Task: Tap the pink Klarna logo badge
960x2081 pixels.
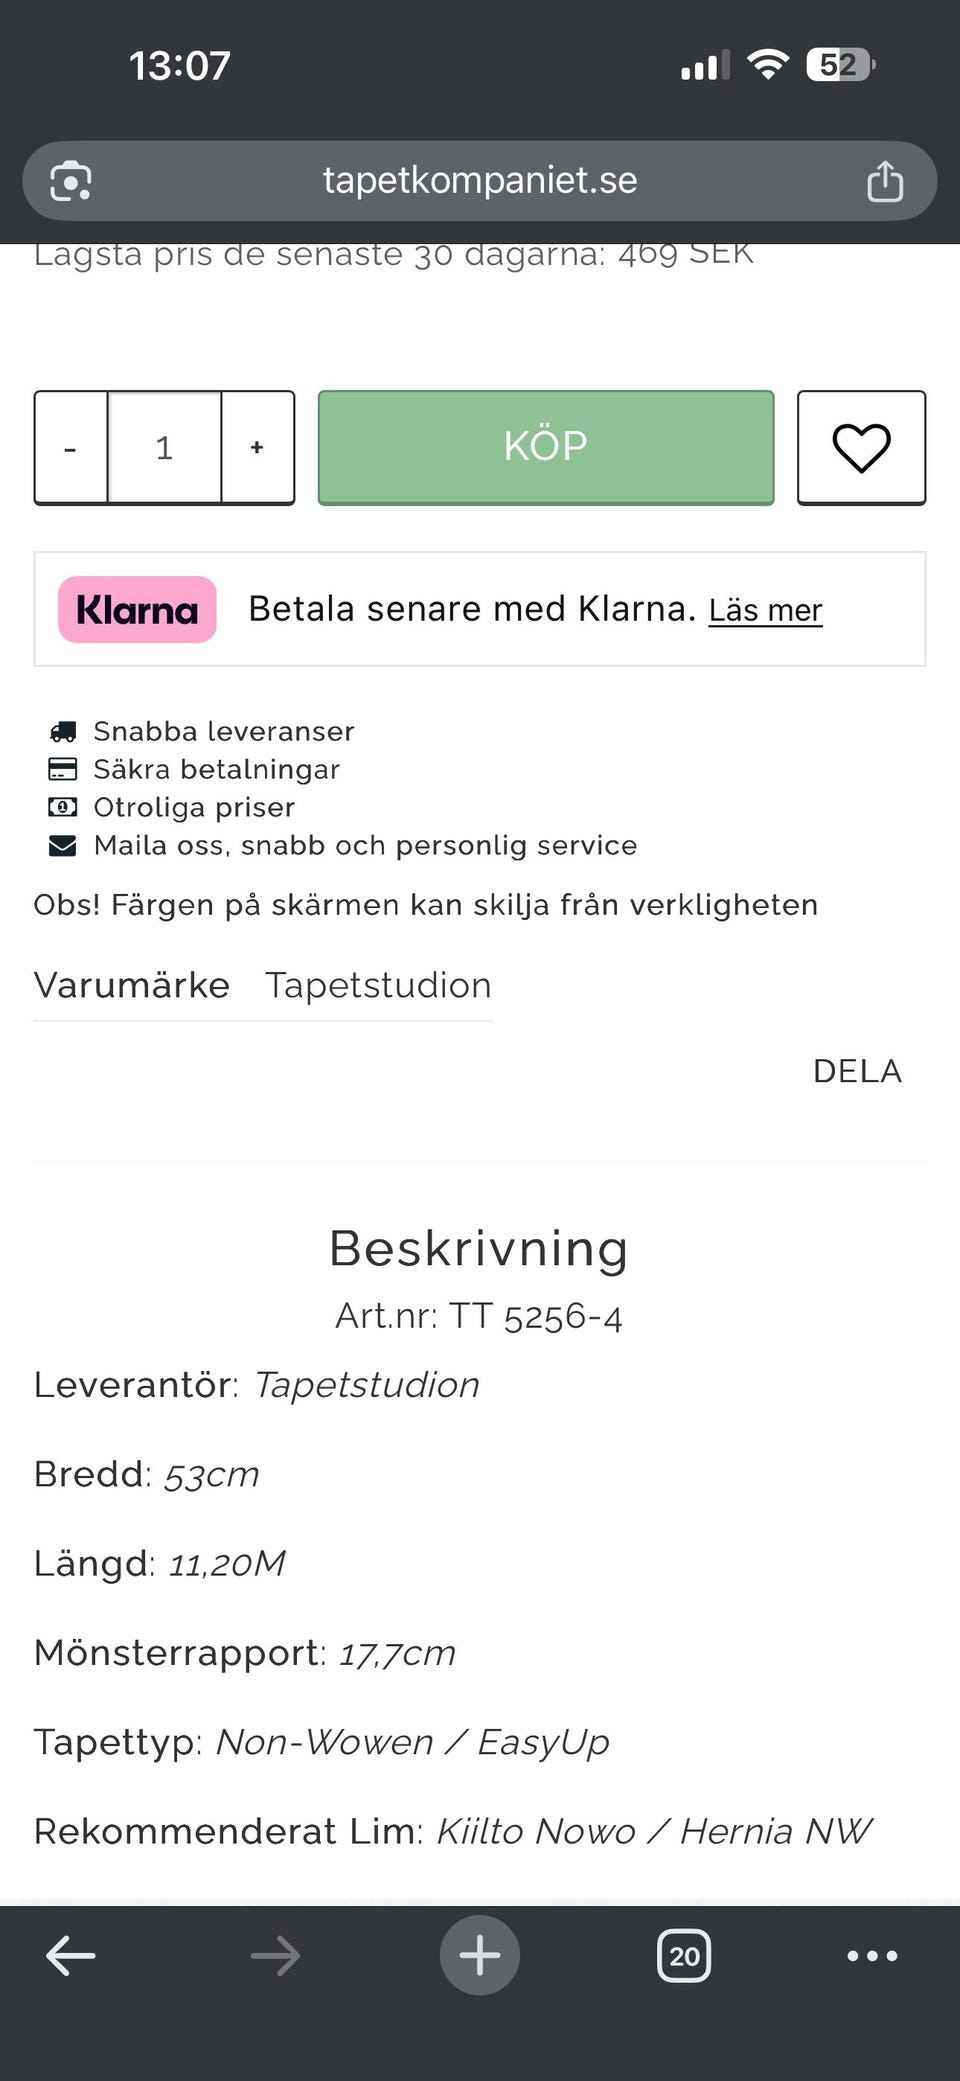Action: (137, 609)
